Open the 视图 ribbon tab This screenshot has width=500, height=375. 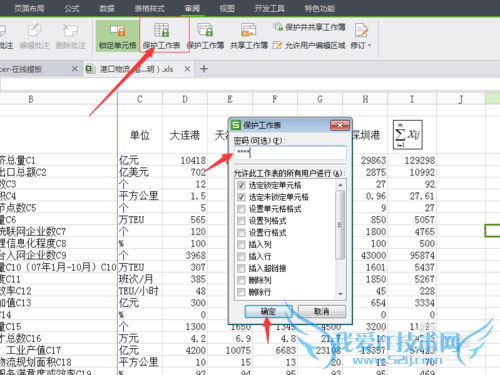coord(227,8)
